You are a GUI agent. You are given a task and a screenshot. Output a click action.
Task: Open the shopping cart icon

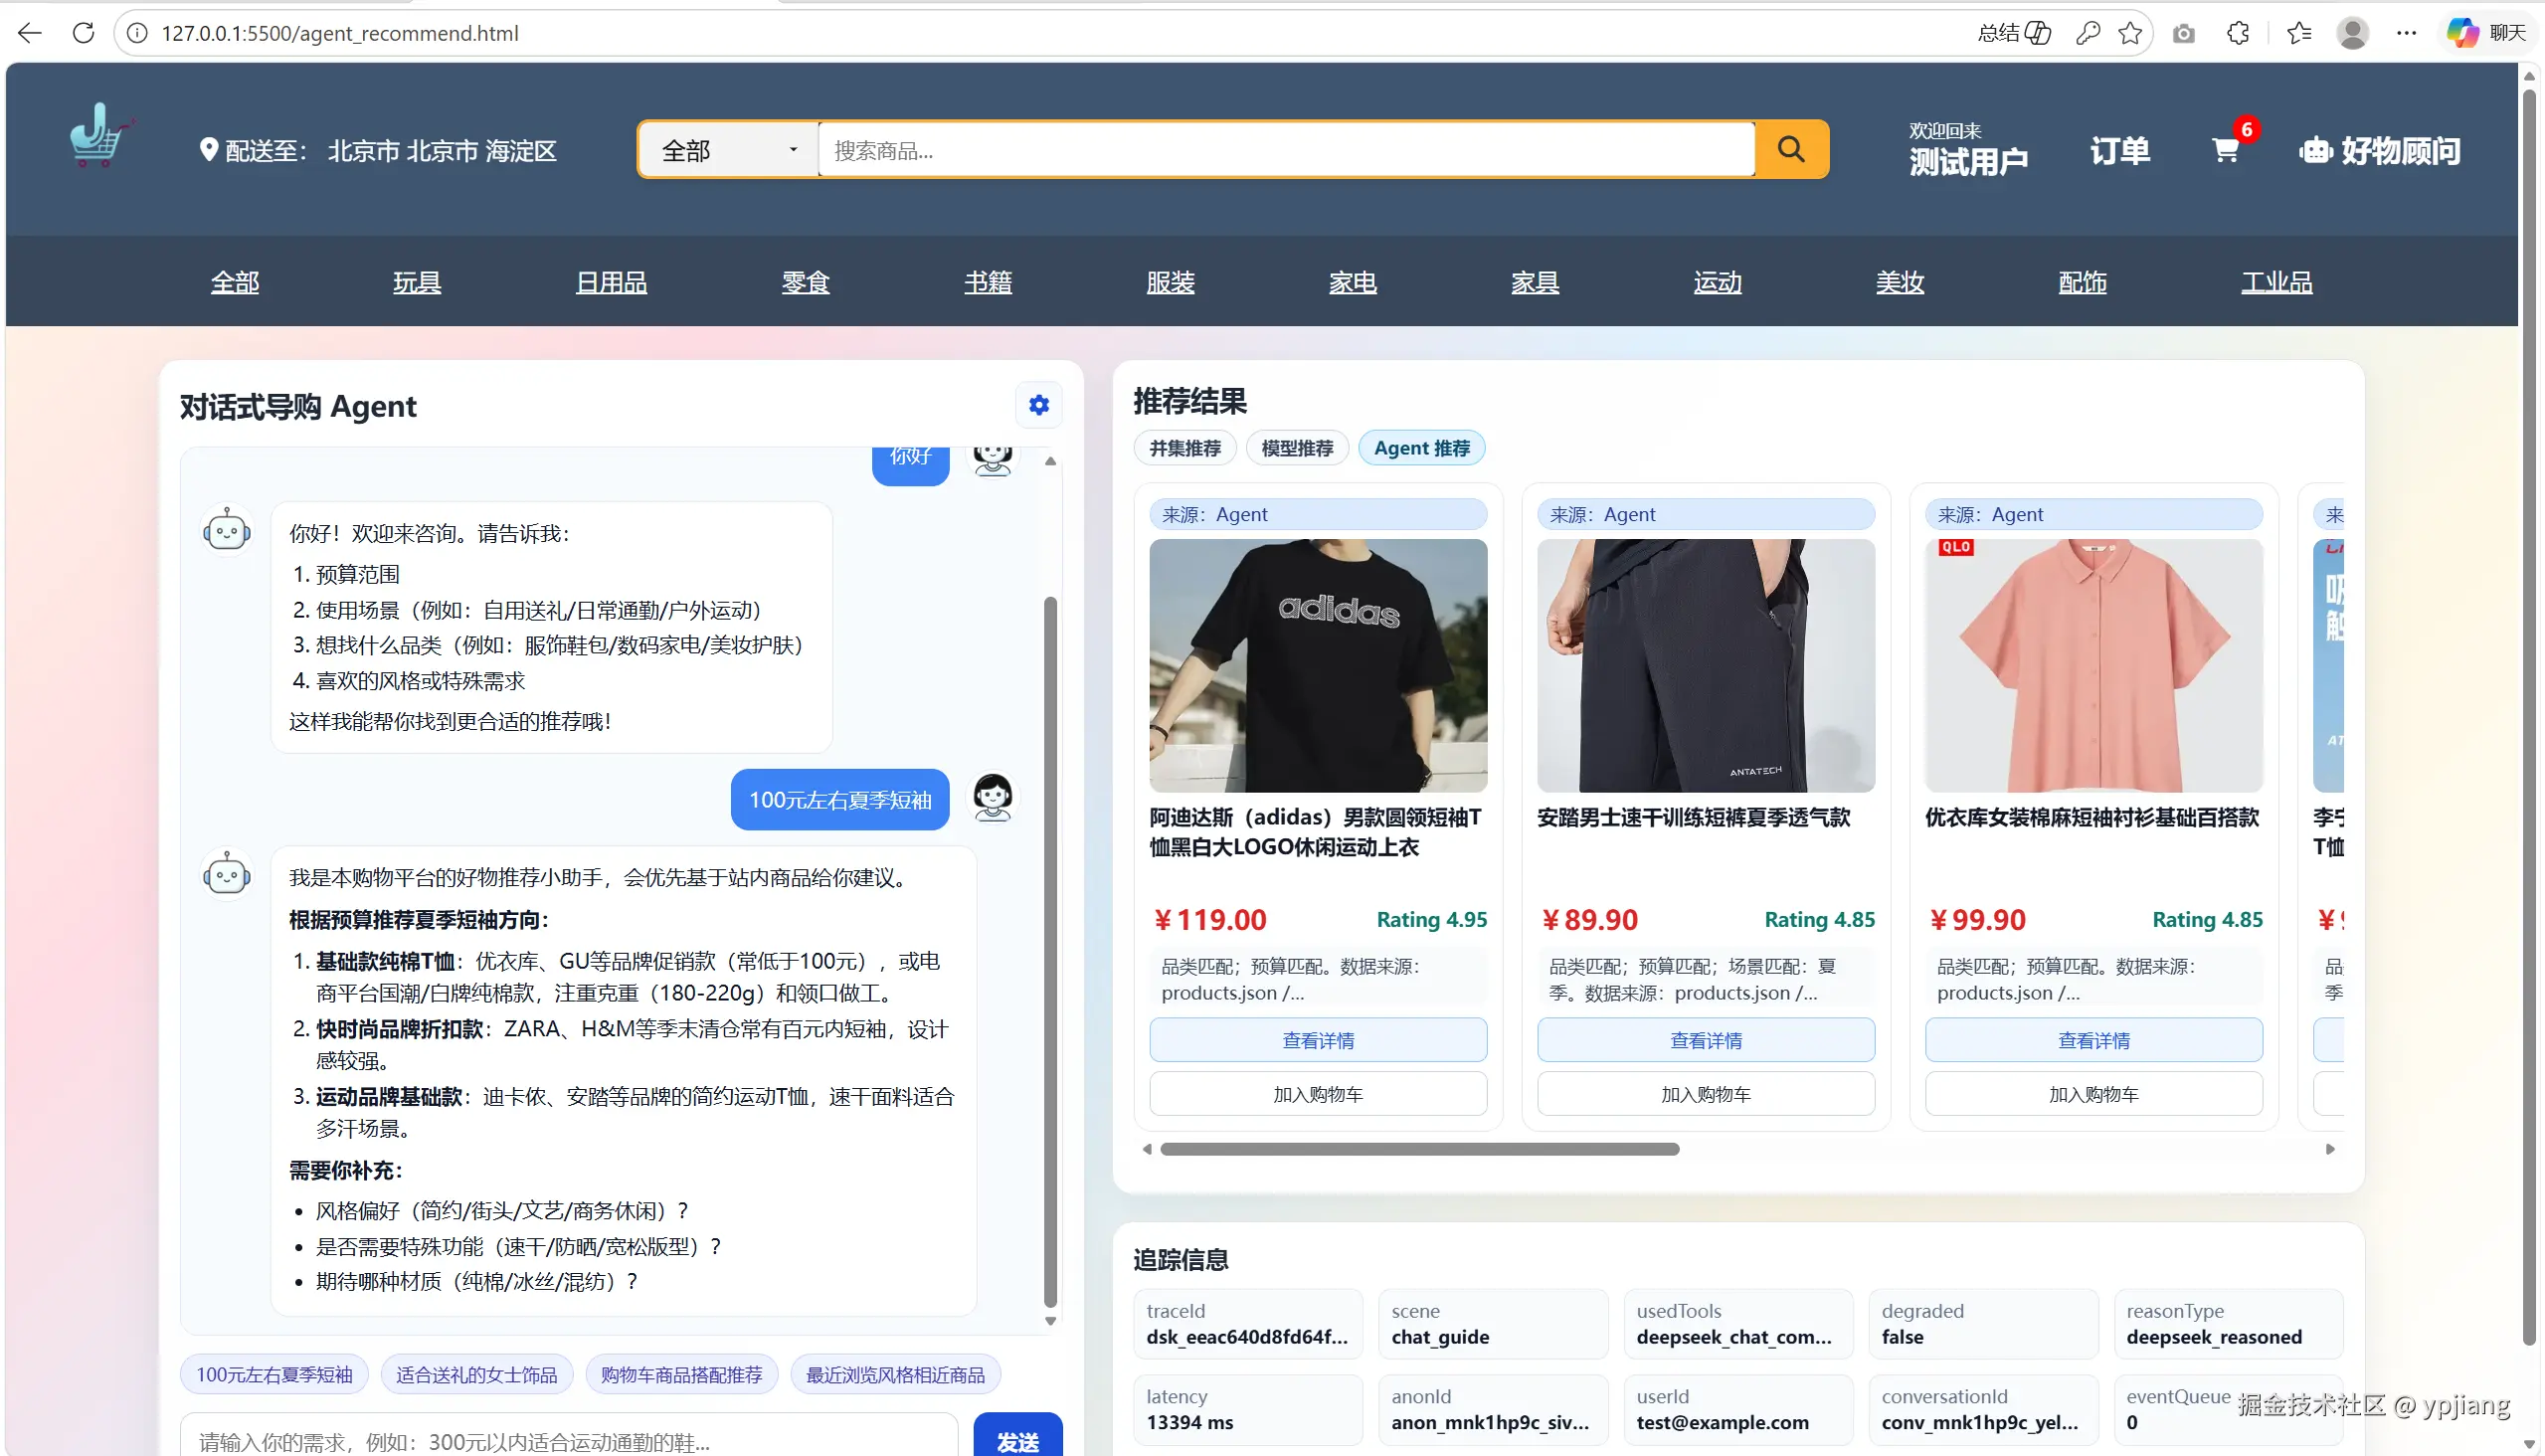click(x=2225, y=151)
